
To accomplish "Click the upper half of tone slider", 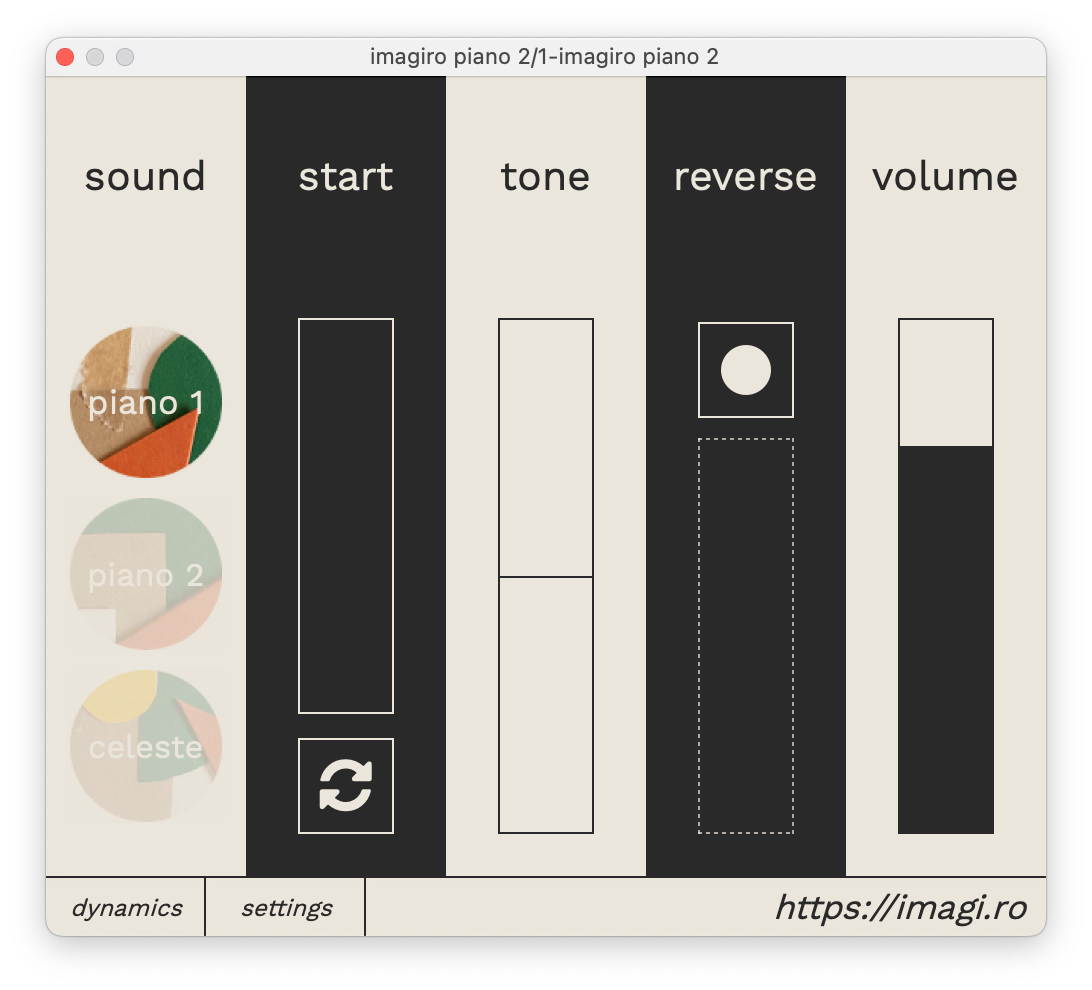I will click(x=546, y=447).
